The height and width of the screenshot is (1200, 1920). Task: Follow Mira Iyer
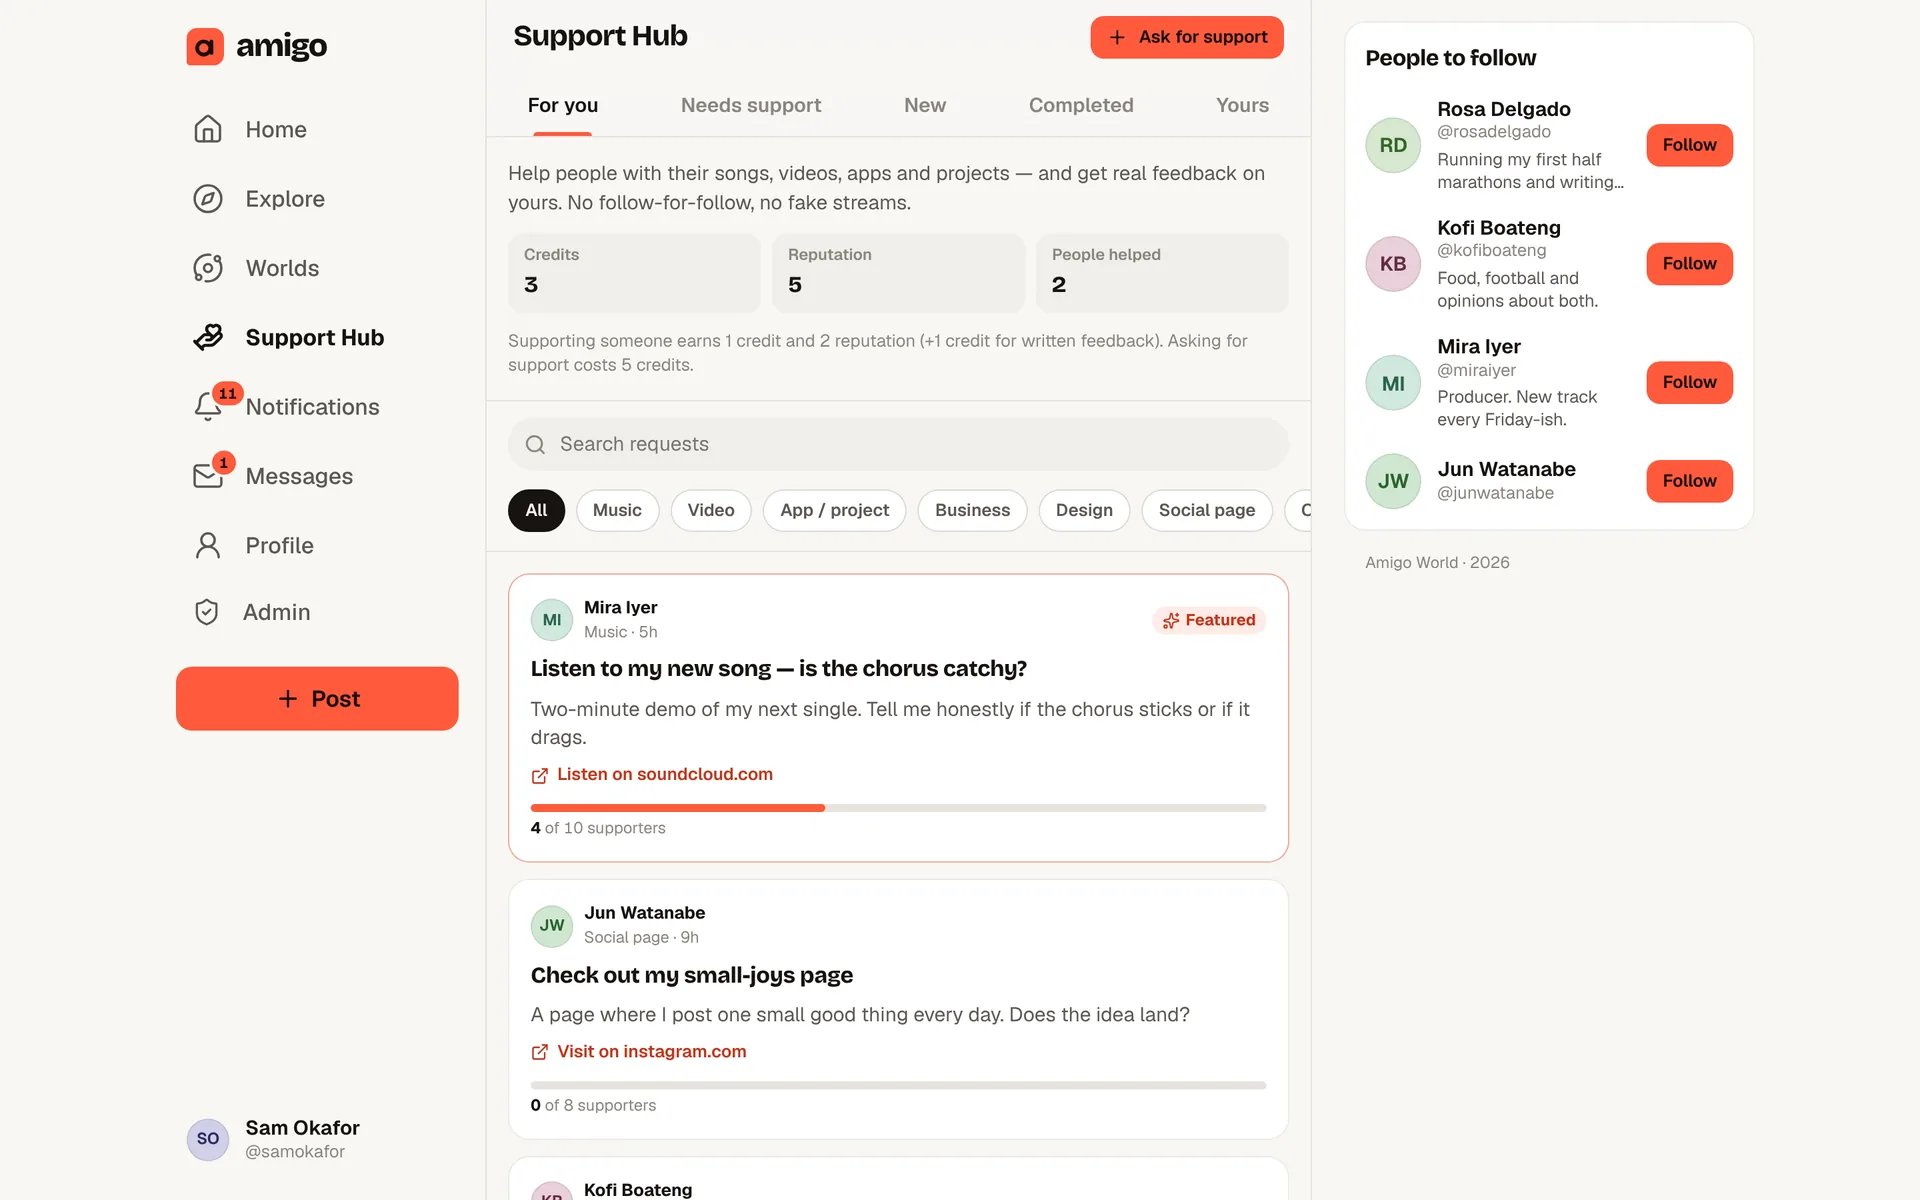coord(1689,382)
